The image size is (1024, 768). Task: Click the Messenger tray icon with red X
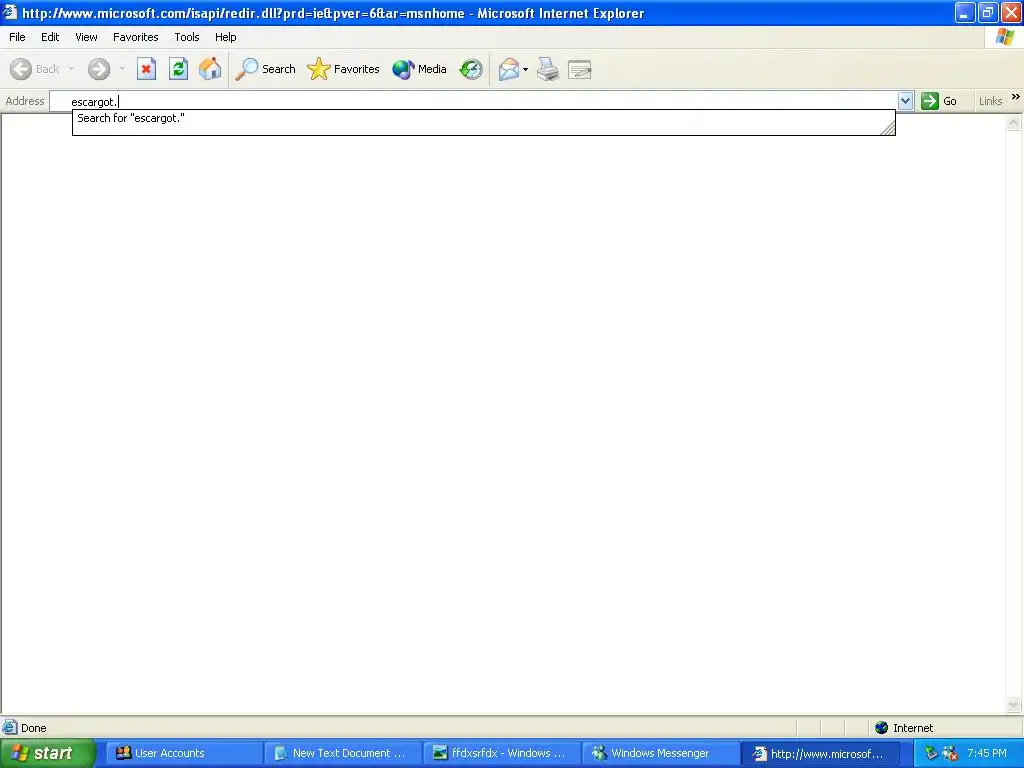point(950,753)
